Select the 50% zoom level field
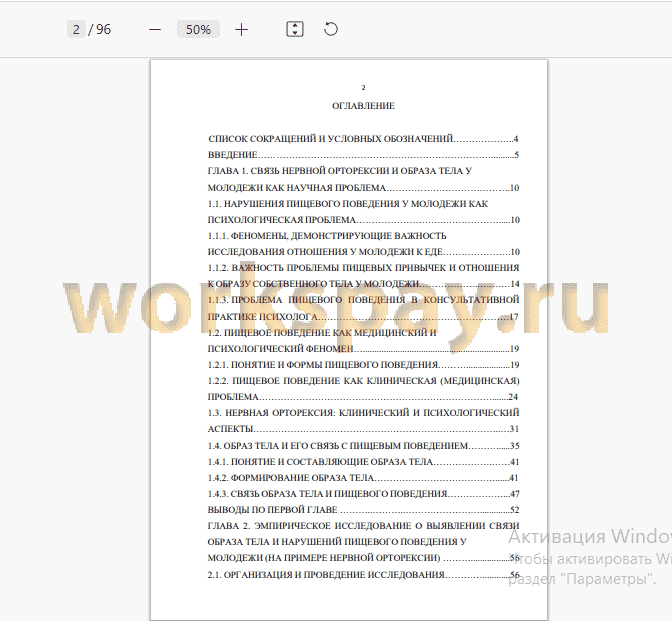This screenshot has width=672, height=621. [x=198, y=30]
